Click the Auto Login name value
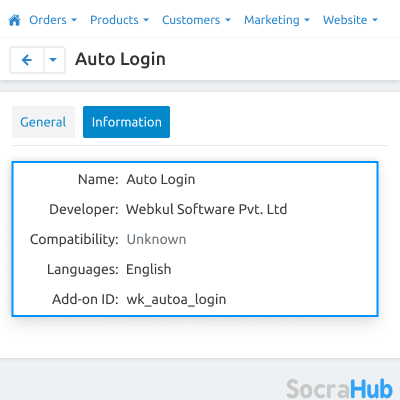This screenshot has width=400, height=400. pos(161,180)
